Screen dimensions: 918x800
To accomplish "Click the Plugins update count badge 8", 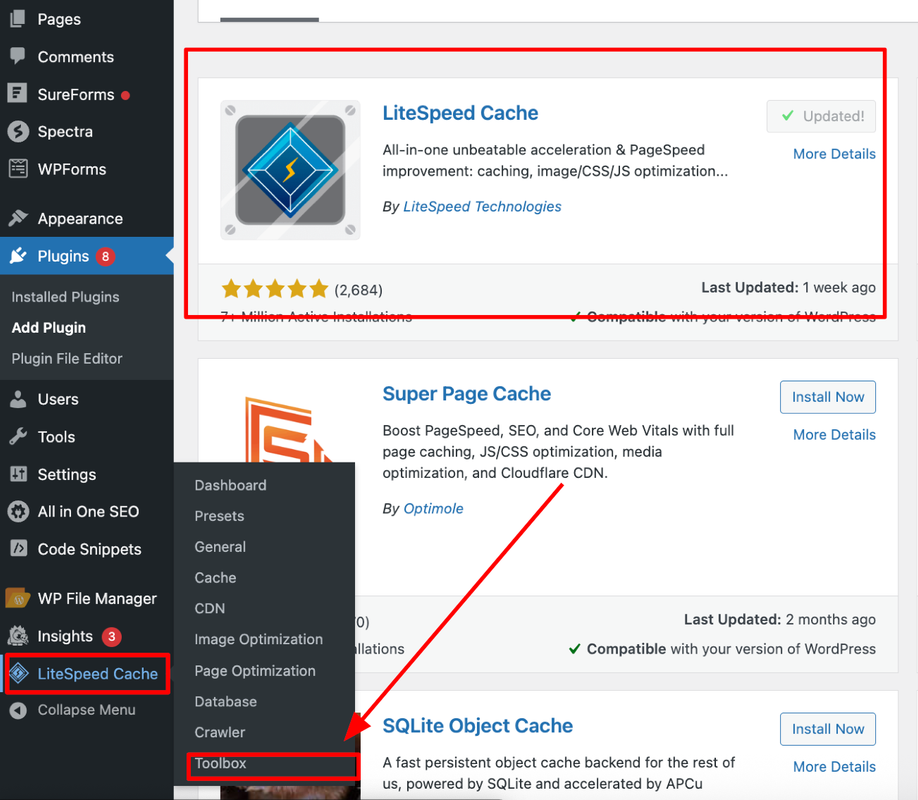I will pyautogui.click(x=105, y=256).
